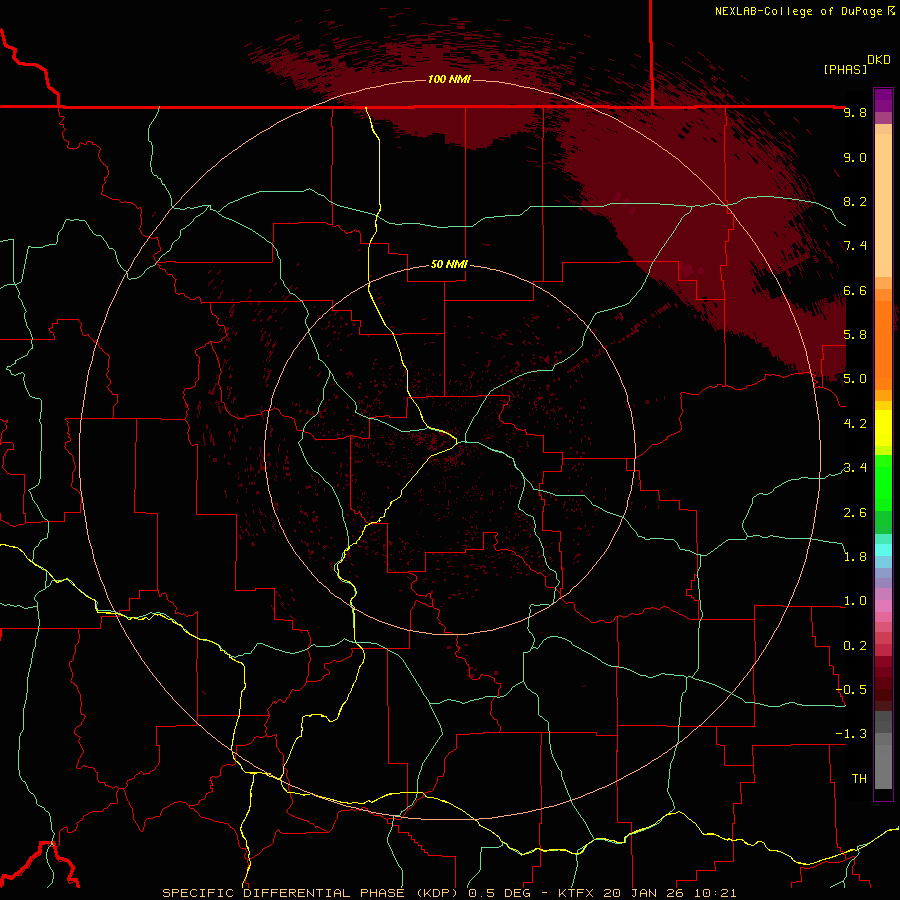Select the pink segment of the color scale
900x900 pixels.
coord(883,606)
